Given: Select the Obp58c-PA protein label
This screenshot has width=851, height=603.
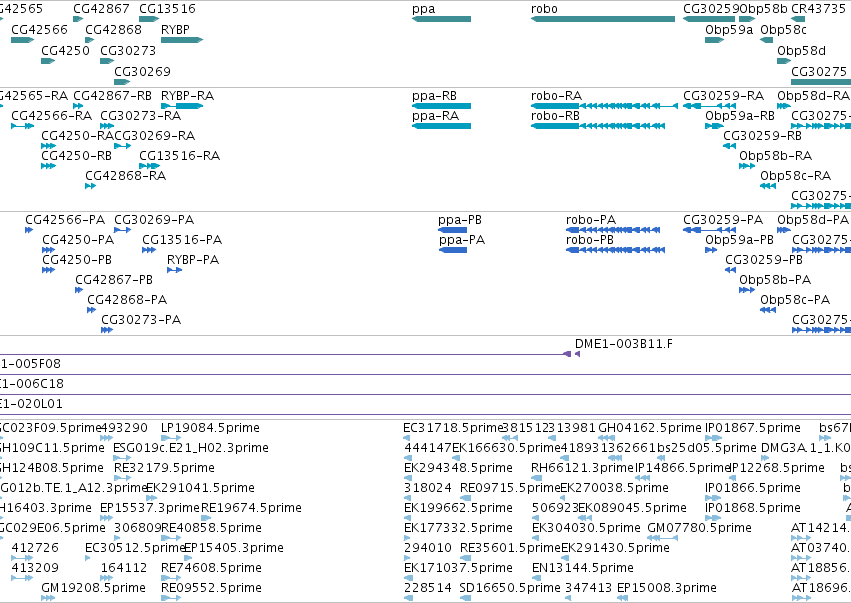Looking at the screenshot, I should pos(795,300).
